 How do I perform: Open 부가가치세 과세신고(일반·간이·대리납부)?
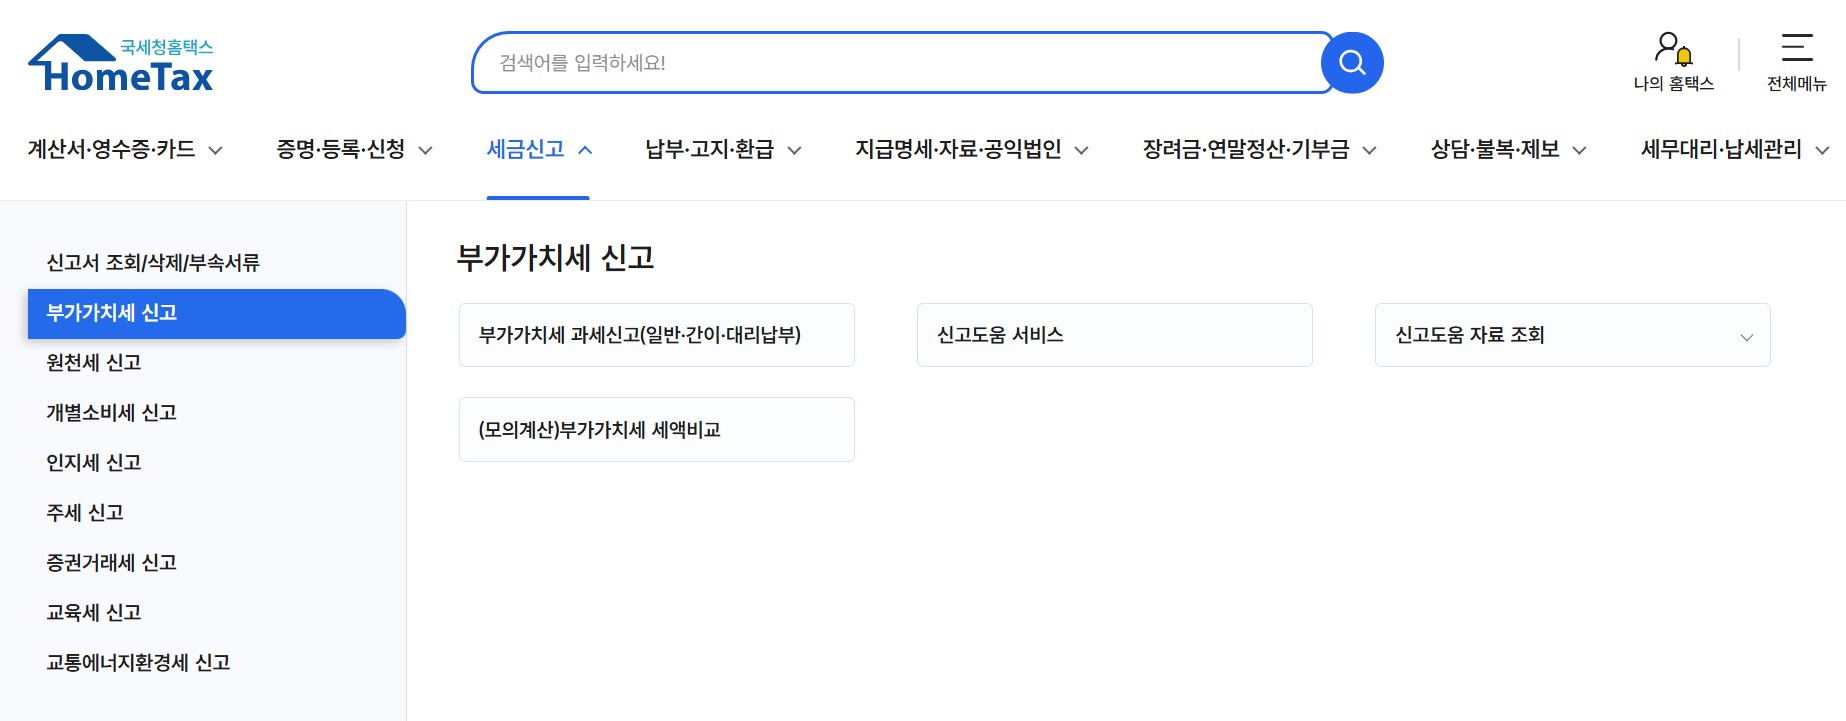click(657, 335)
